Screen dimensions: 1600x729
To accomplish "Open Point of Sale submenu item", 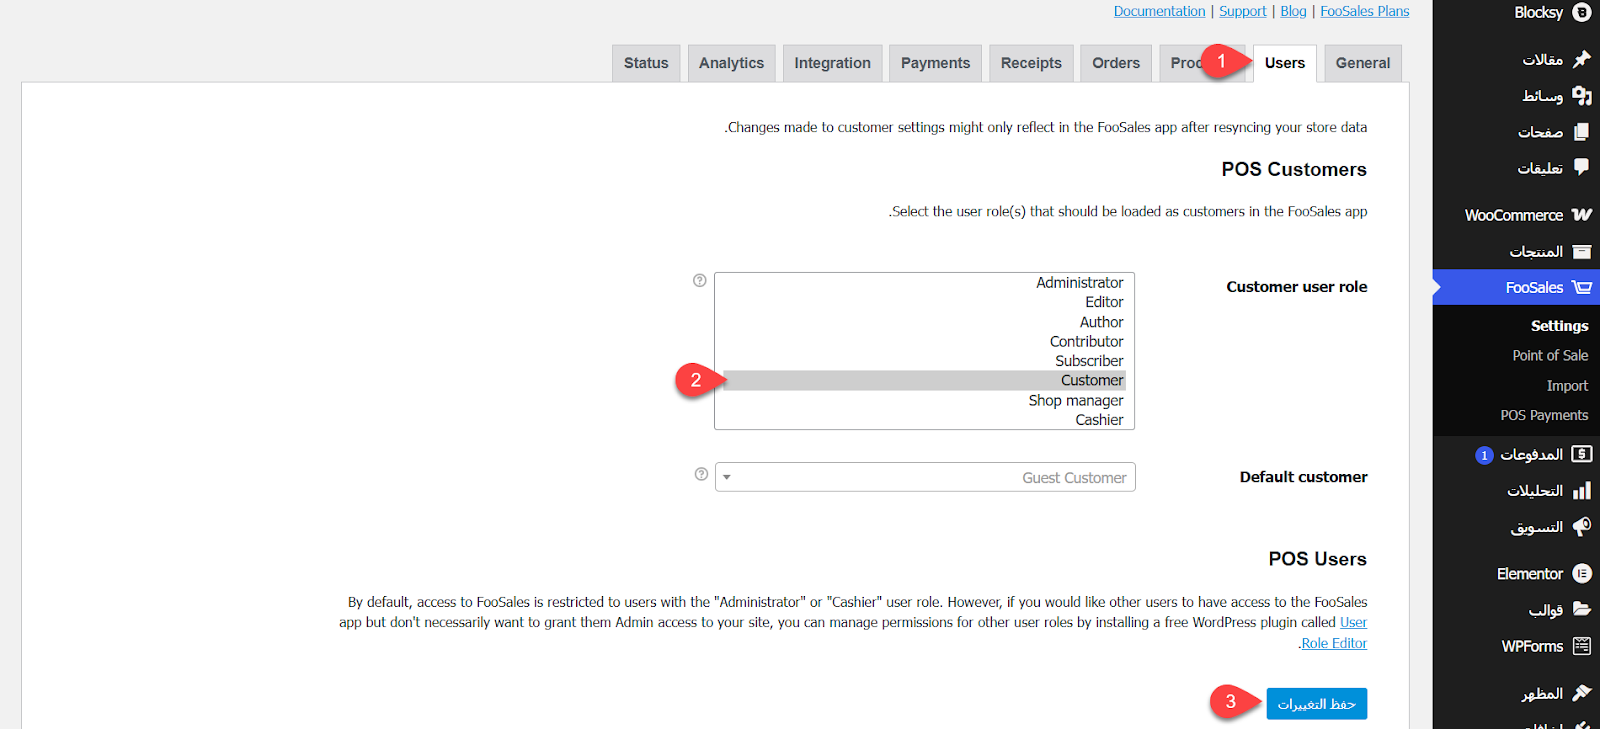I will (1550, 355).
